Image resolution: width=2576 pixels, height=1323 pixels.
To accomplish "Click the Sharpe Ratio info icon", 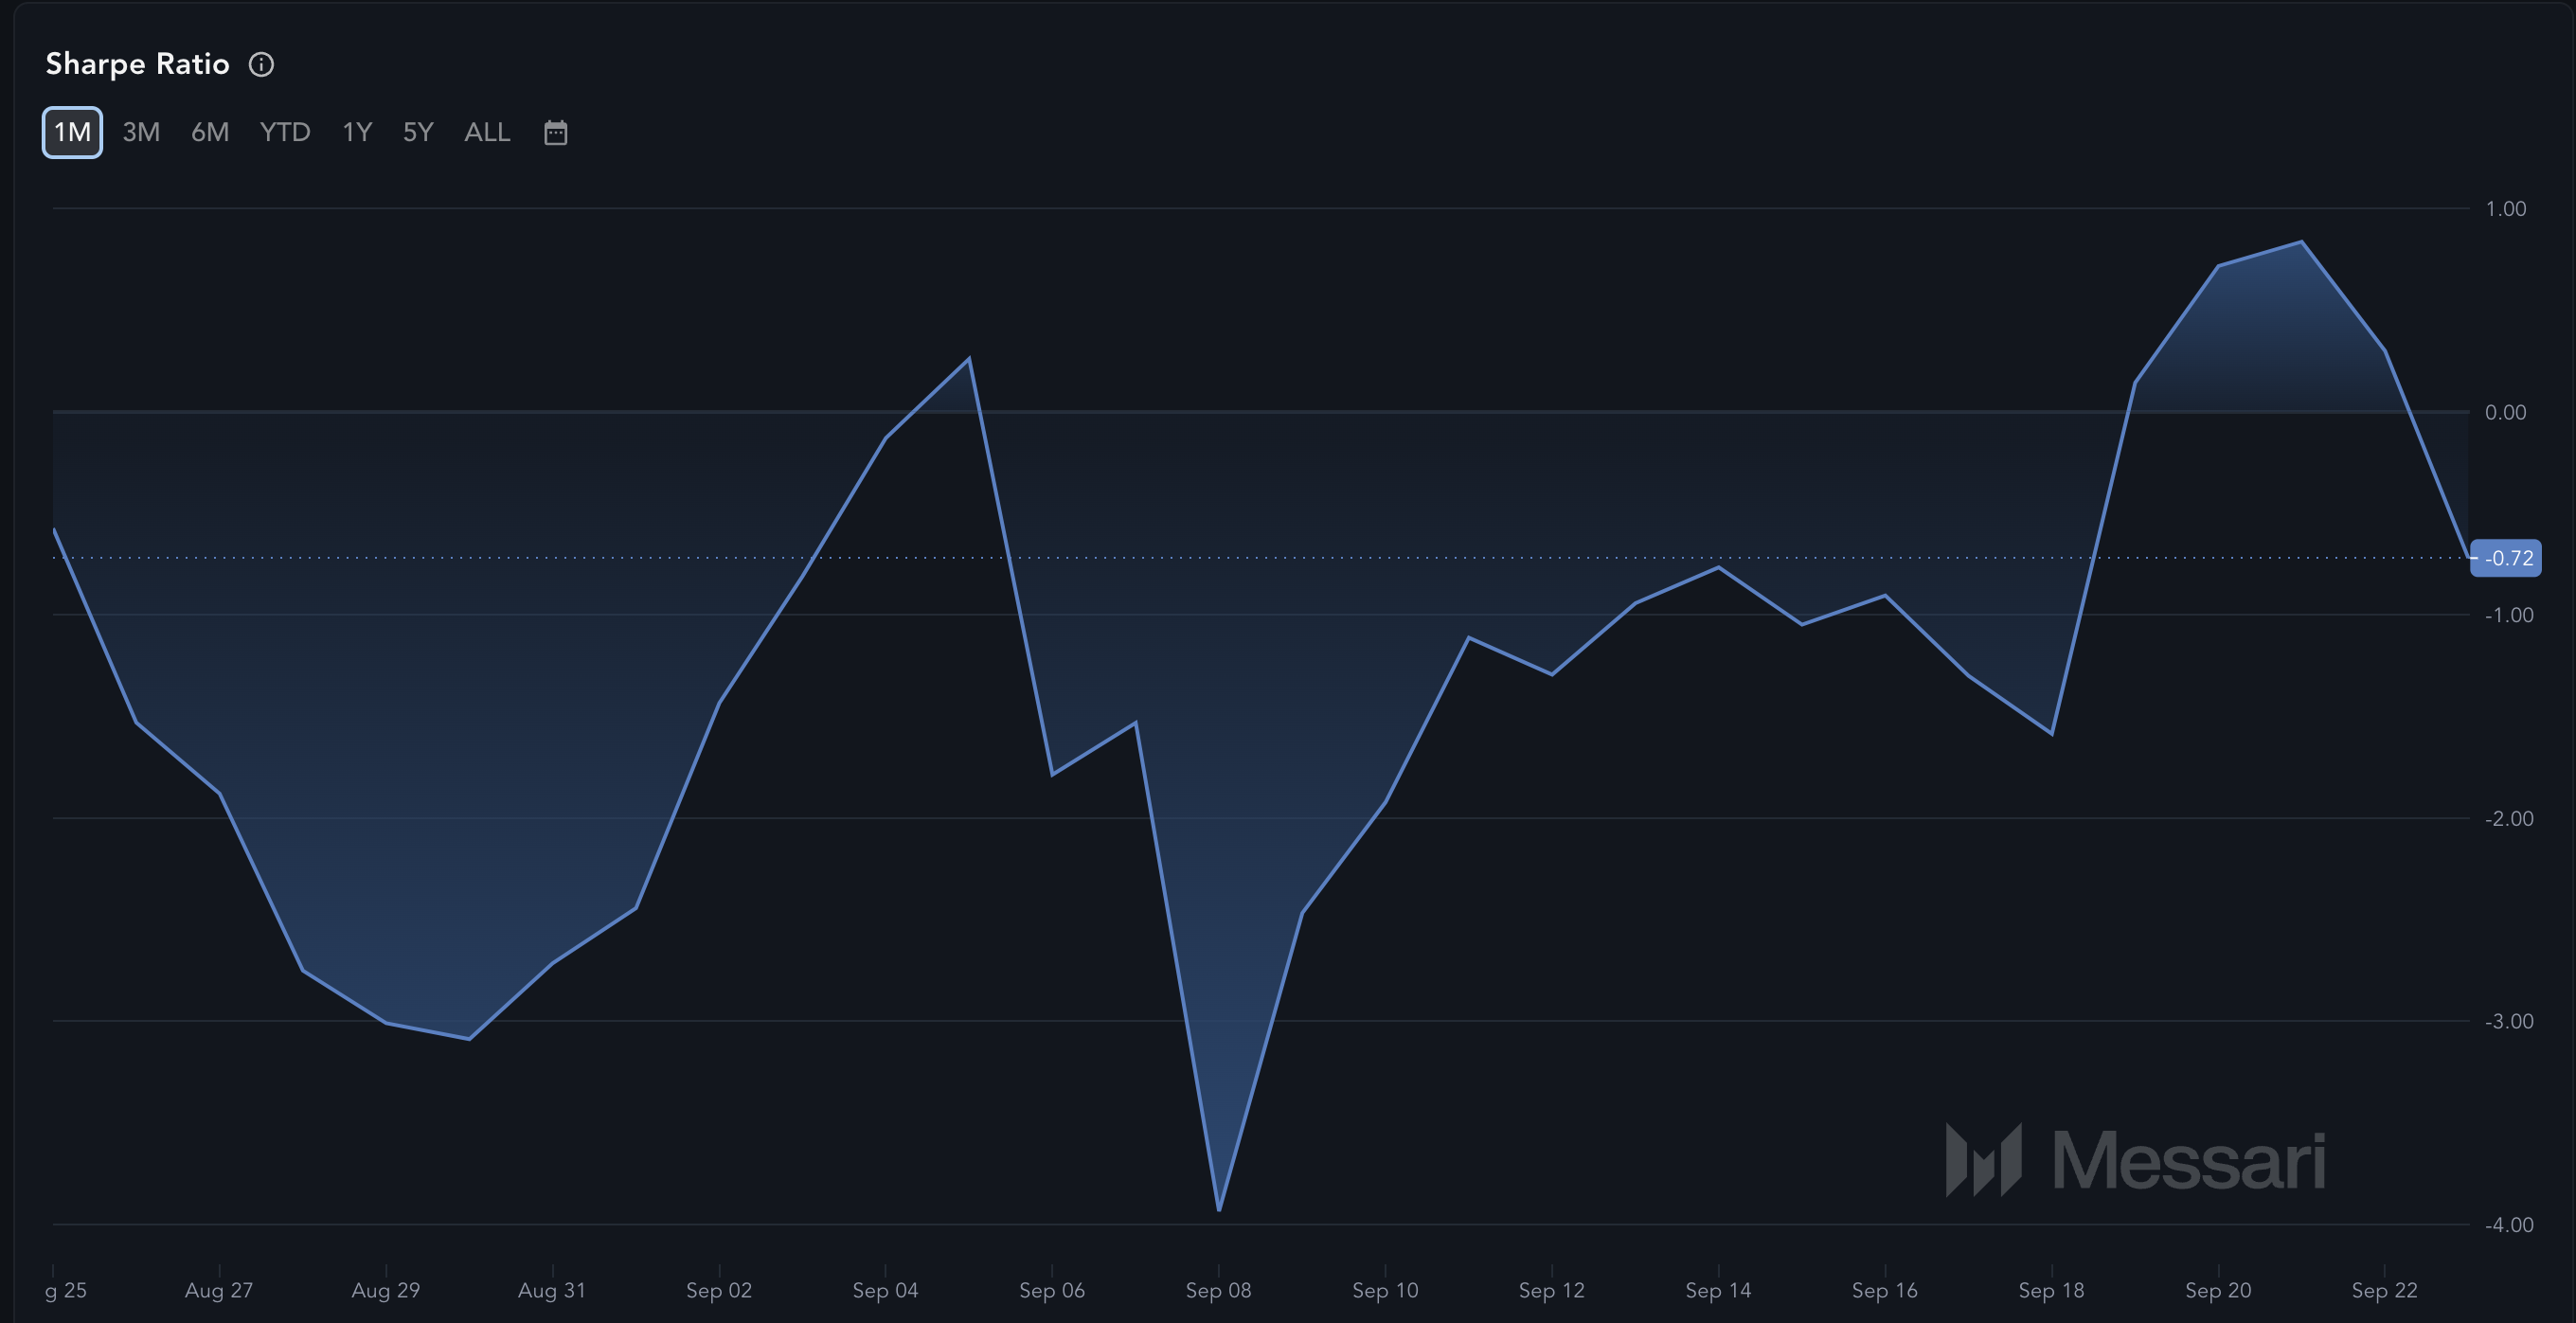I will pos(261,65).
